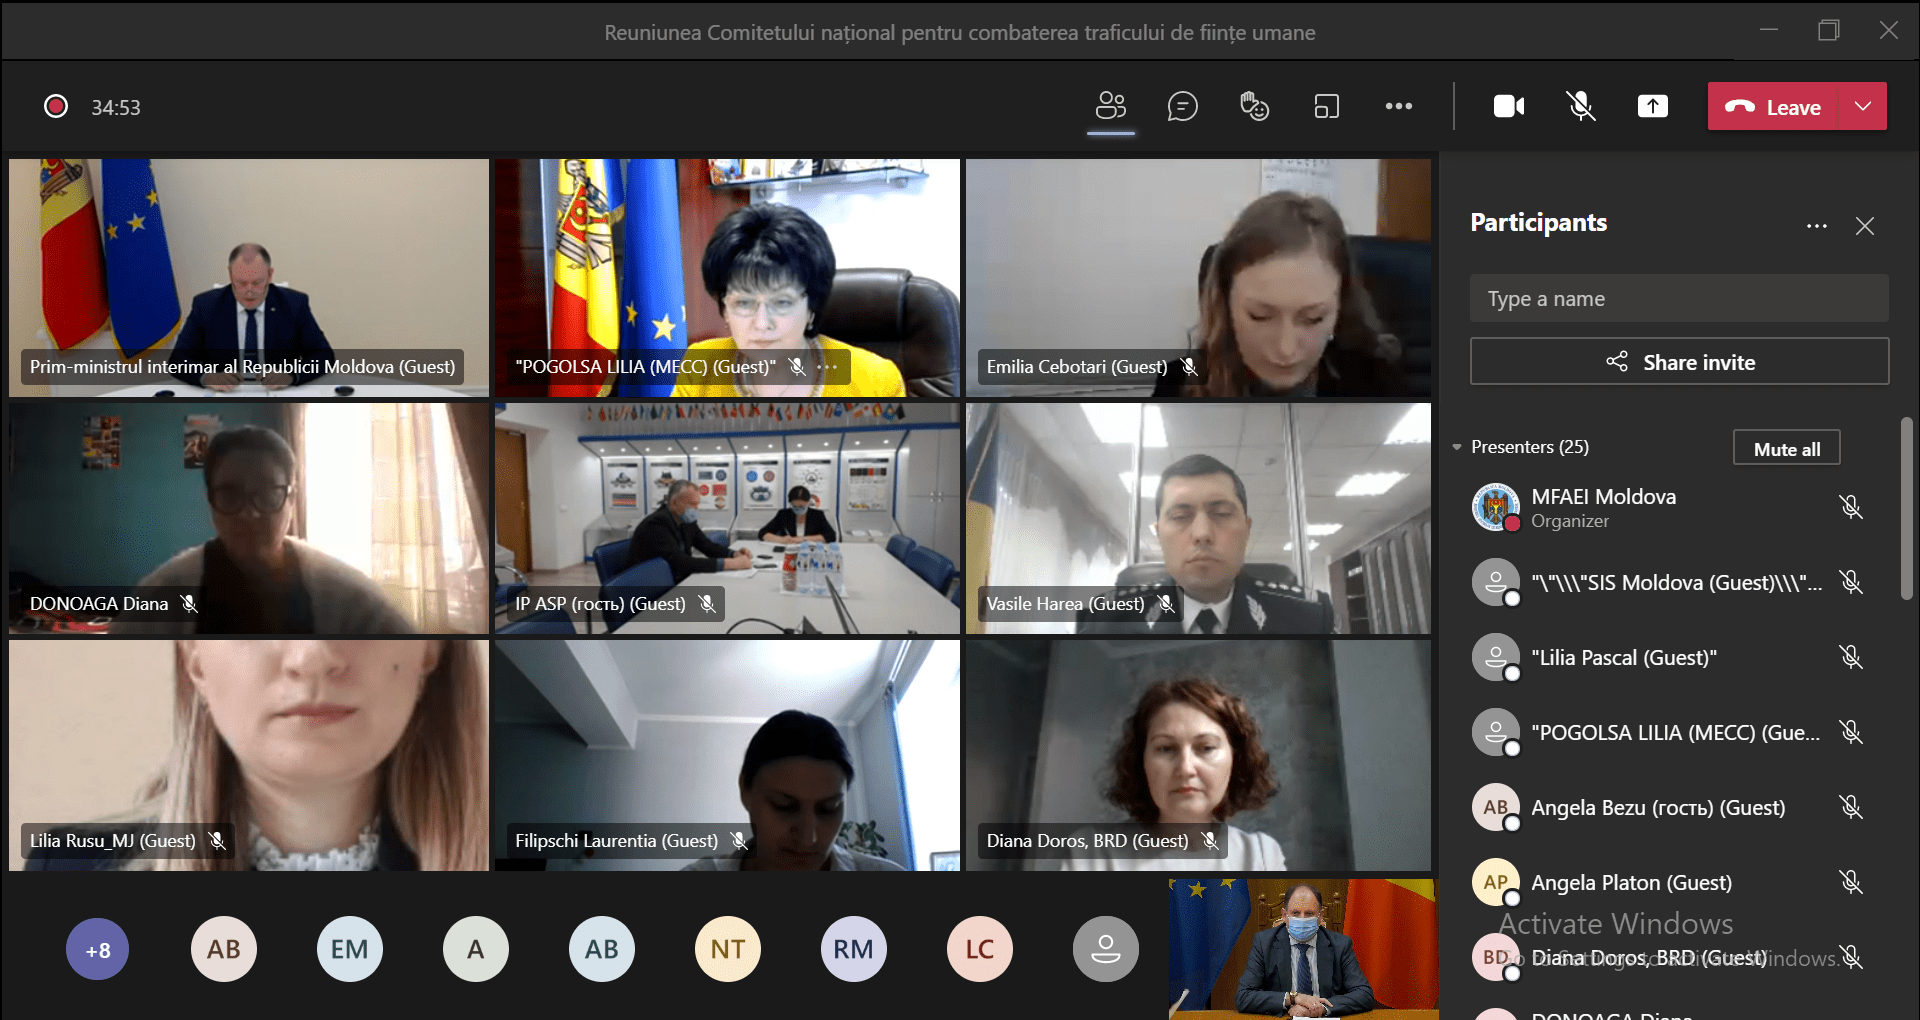Open the Show participants icon
The width and height of the screenshot is (1920, 1020).
point(1111,106)
